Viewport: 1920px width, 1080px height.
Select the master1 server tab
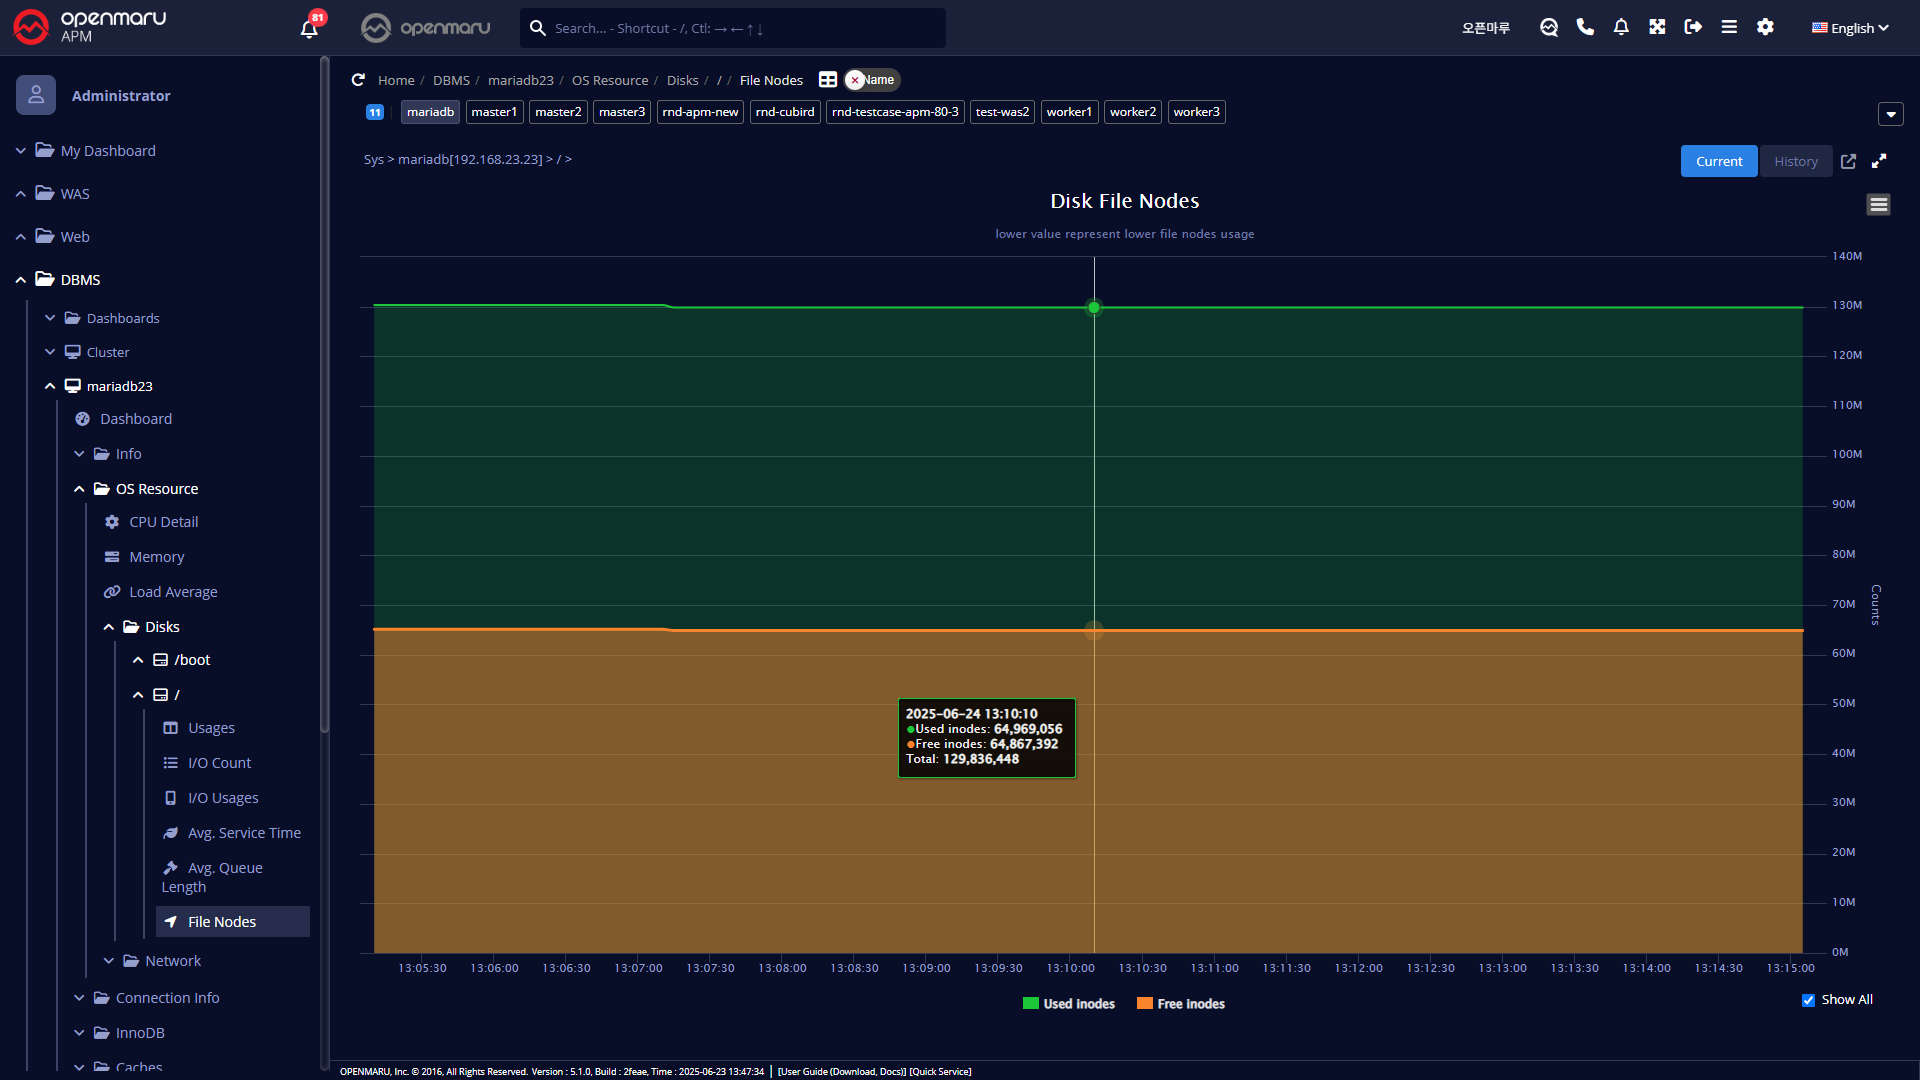[494, 112]
